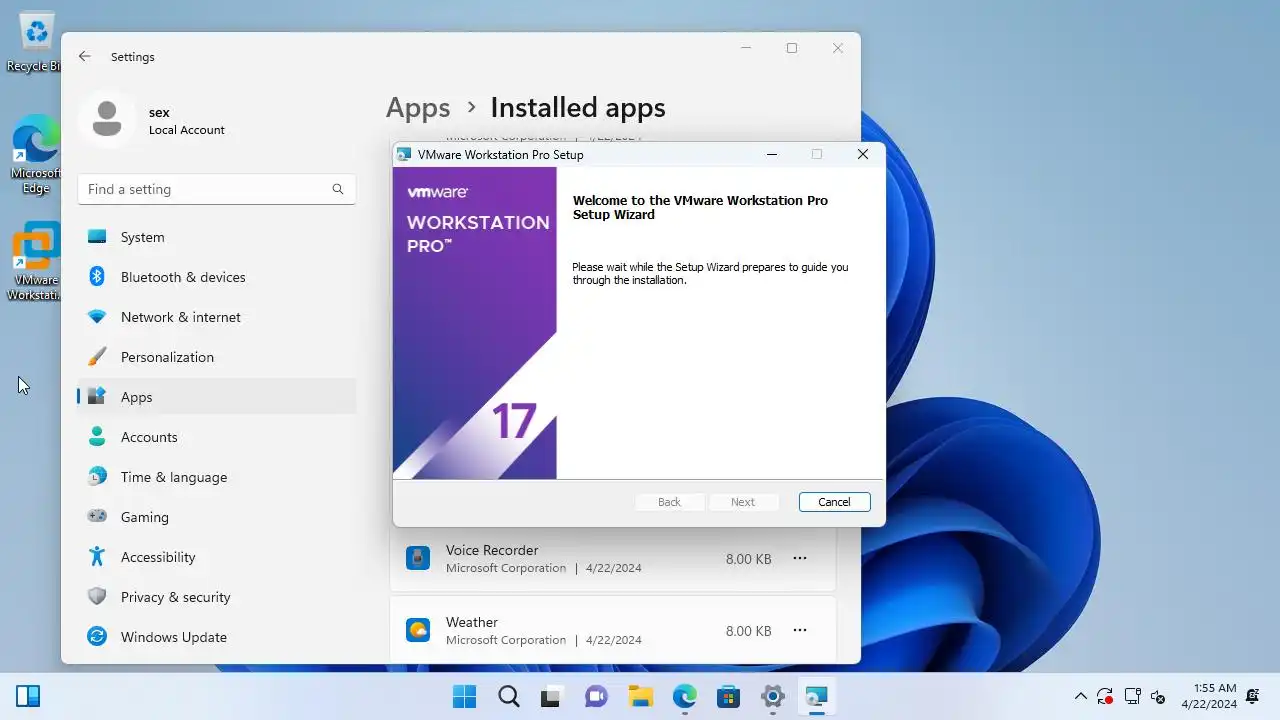This screenshot has height=720, width=1280.
Task: Minimize the VMware Setup window
Action: [772, 154]
